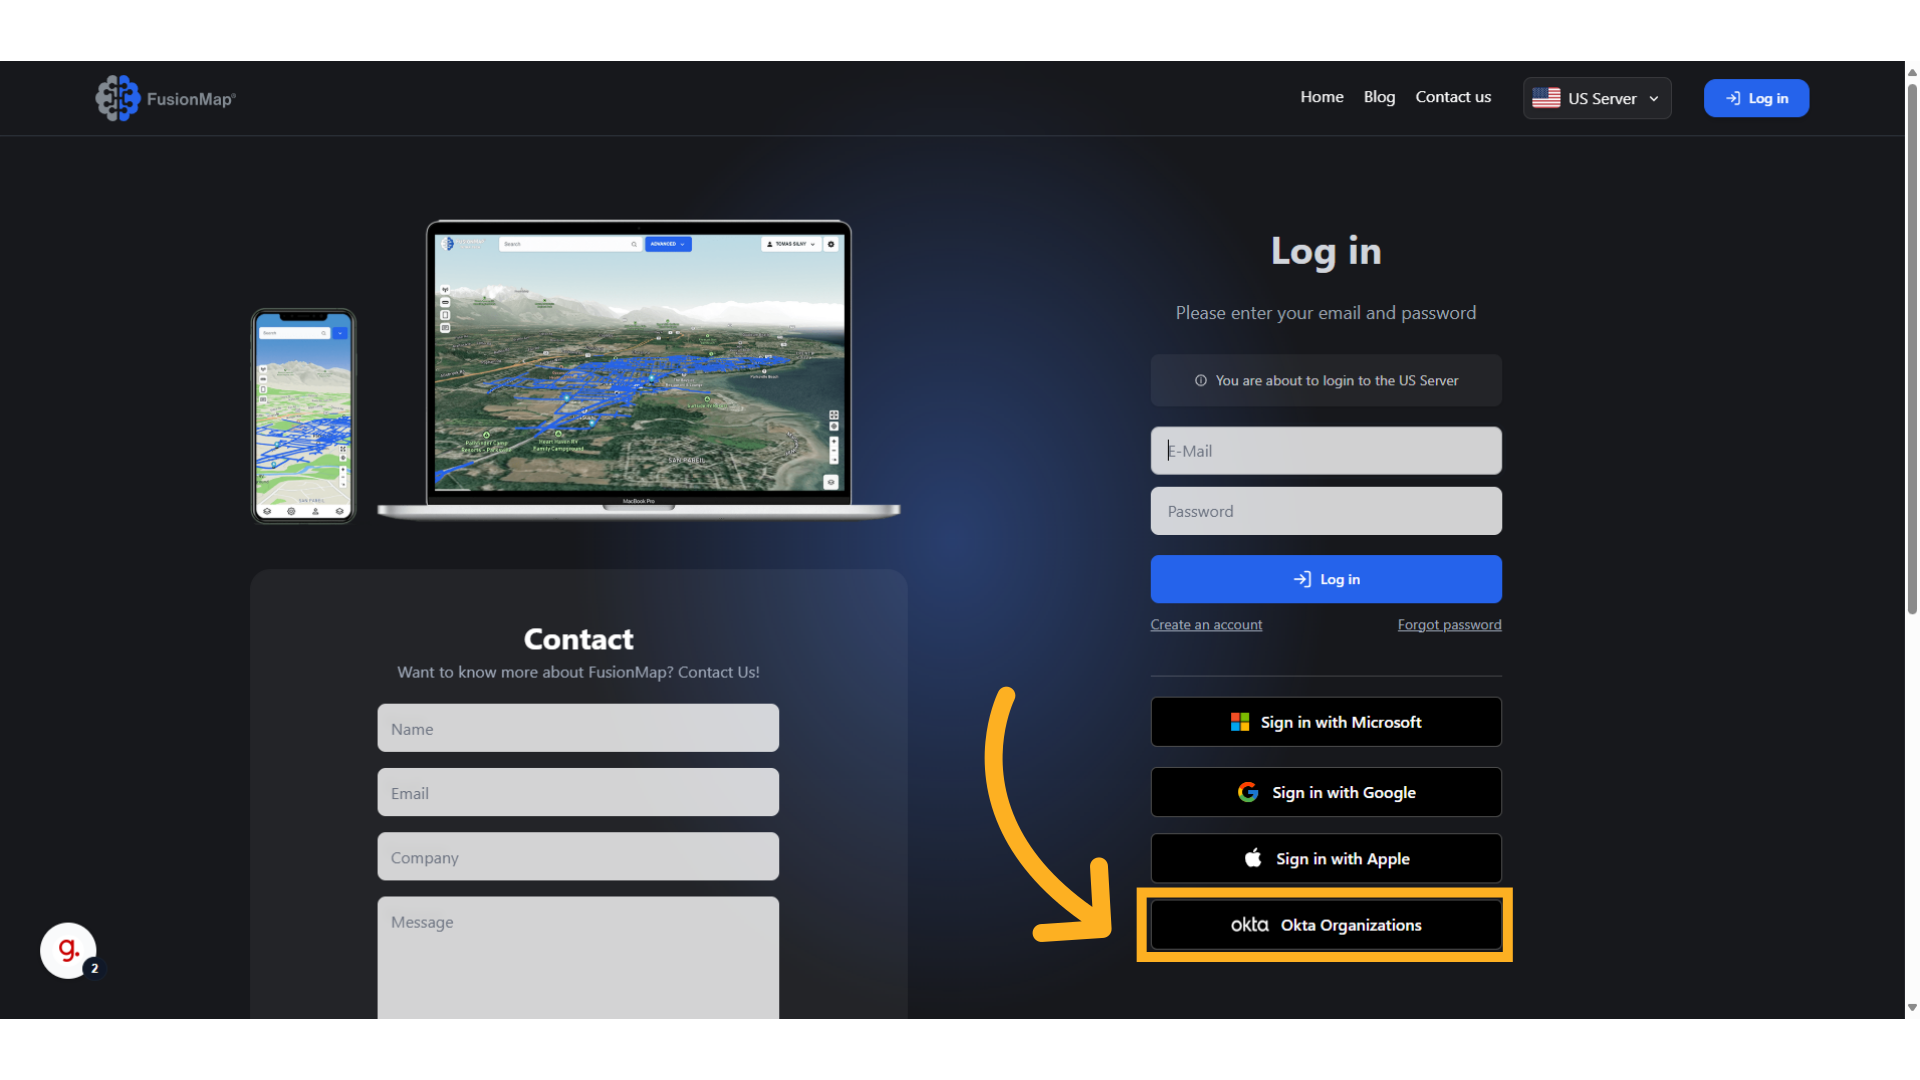Focus the contact Email field
The width and height of the screenshot is (1920, 1080).
pos(578,792)
